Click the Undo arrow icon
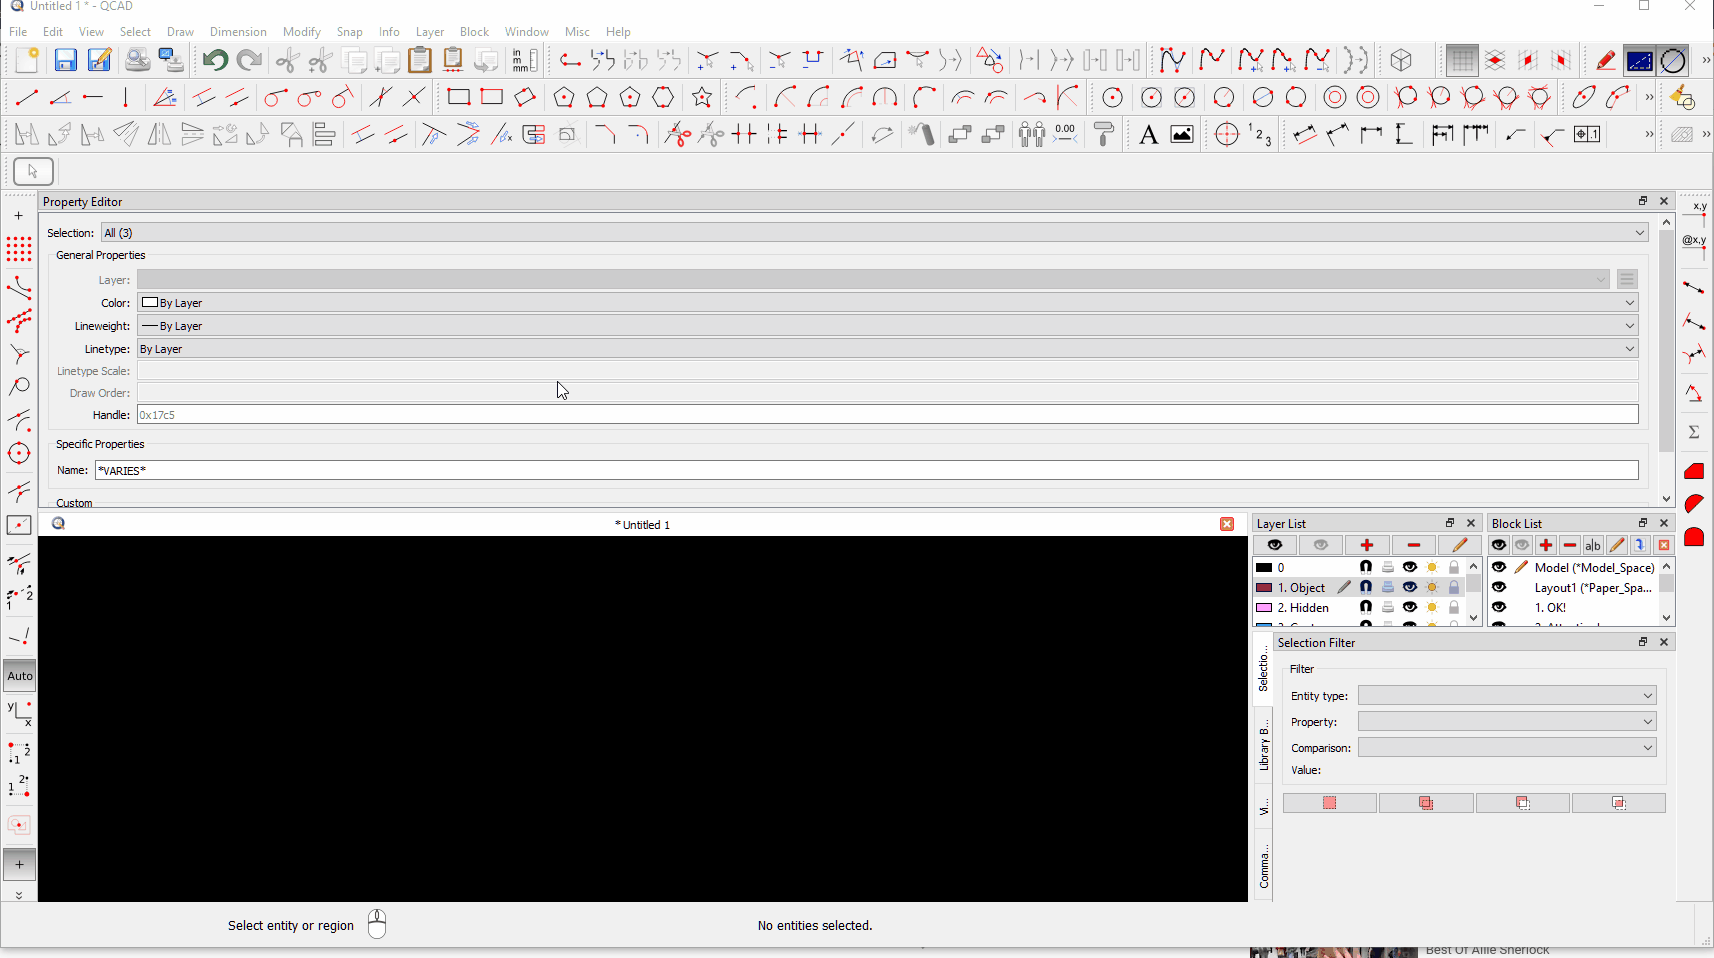This screenshot has height=958, width=1714. click(214, 60)
